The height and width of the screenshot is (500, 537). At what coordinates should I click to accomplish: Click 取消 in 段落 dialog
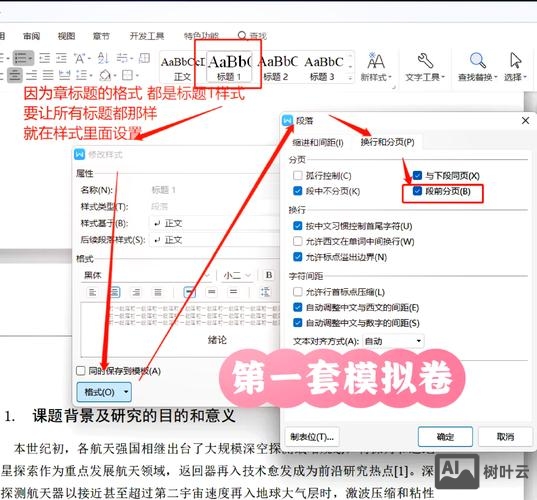pos(505,437)
